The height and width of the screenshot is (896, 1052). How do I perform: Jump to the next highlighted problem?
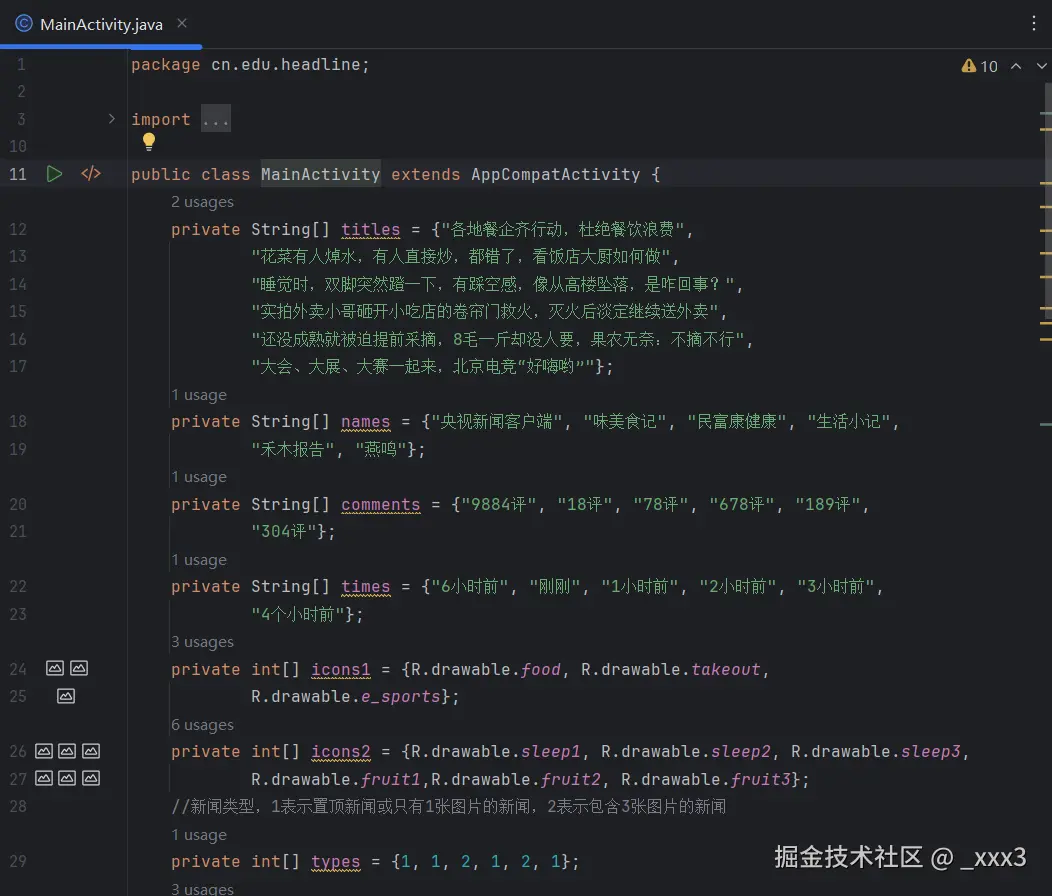(x=1041, y=66)
